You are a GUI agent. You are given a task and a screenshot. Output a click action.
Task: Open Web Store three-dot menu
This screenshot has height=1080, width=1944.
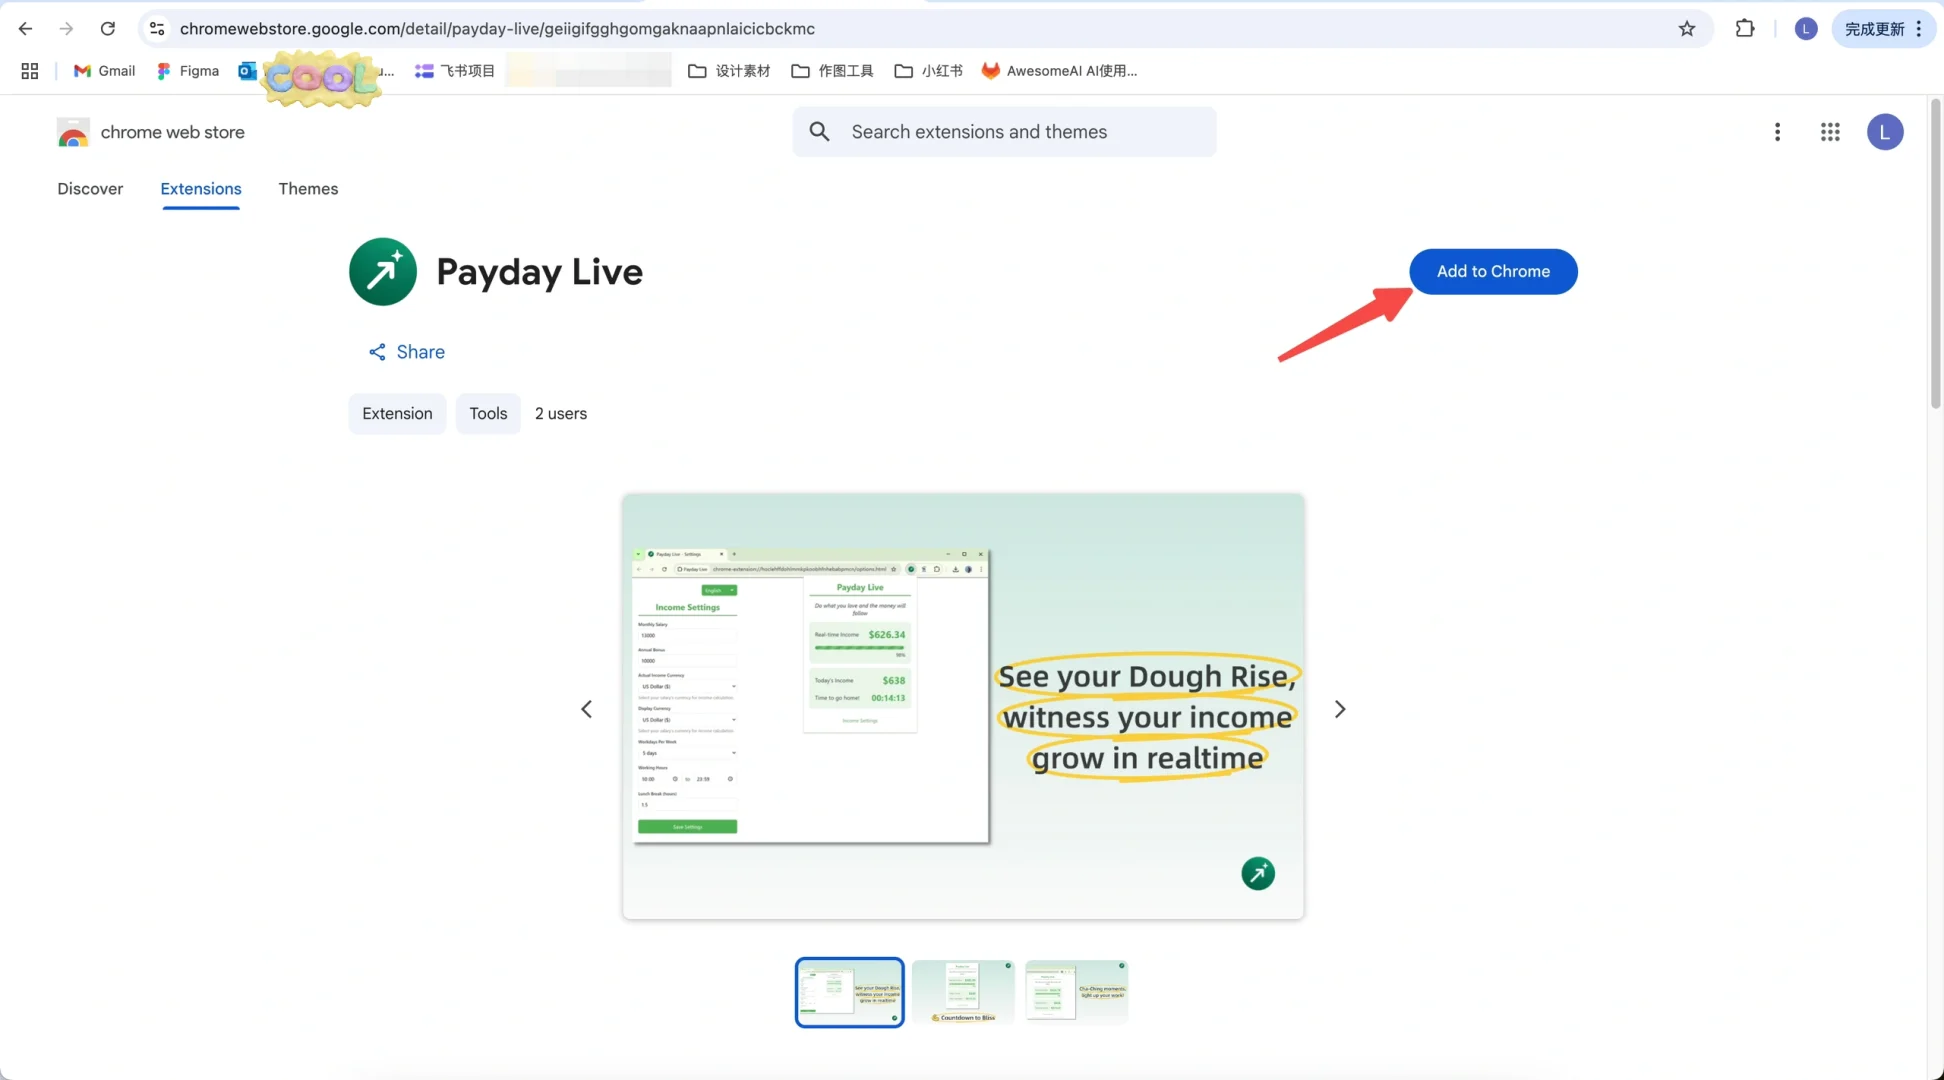tap(1777, 132)
